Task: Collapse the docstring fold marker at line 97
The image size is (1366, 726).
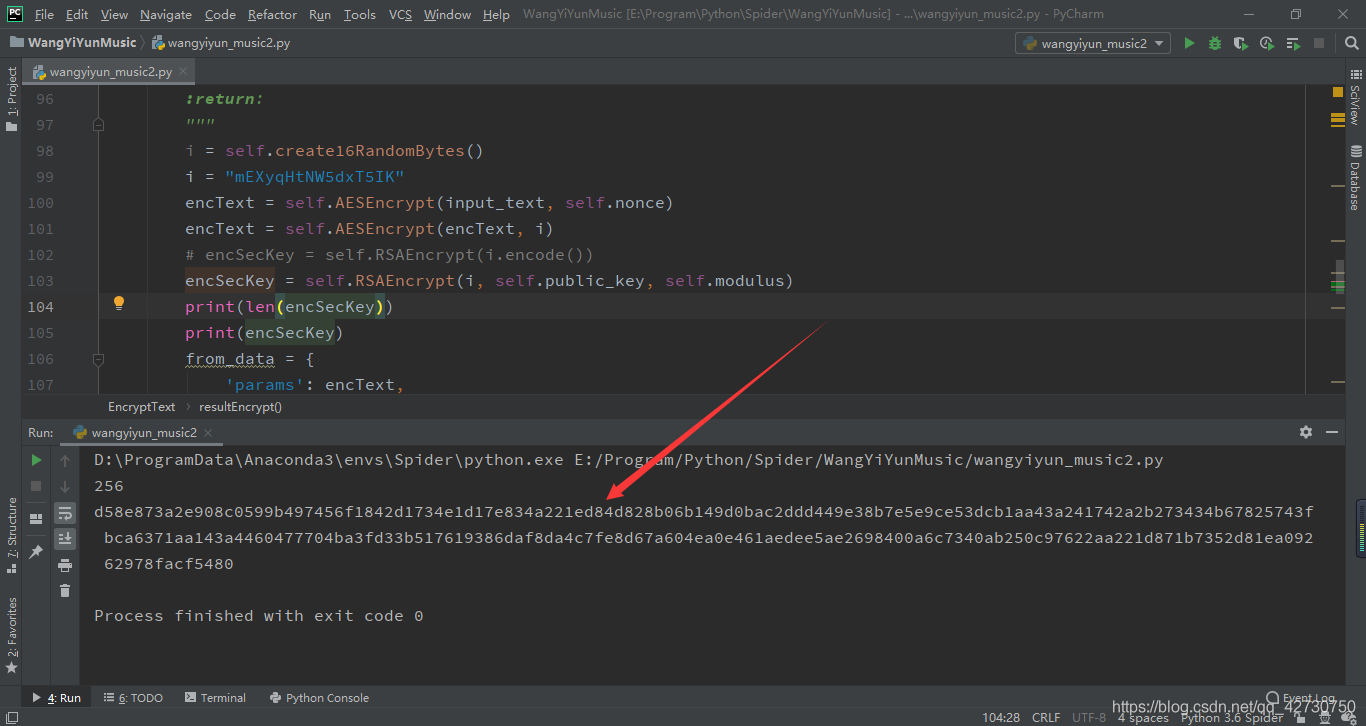Action: (98, 125)
